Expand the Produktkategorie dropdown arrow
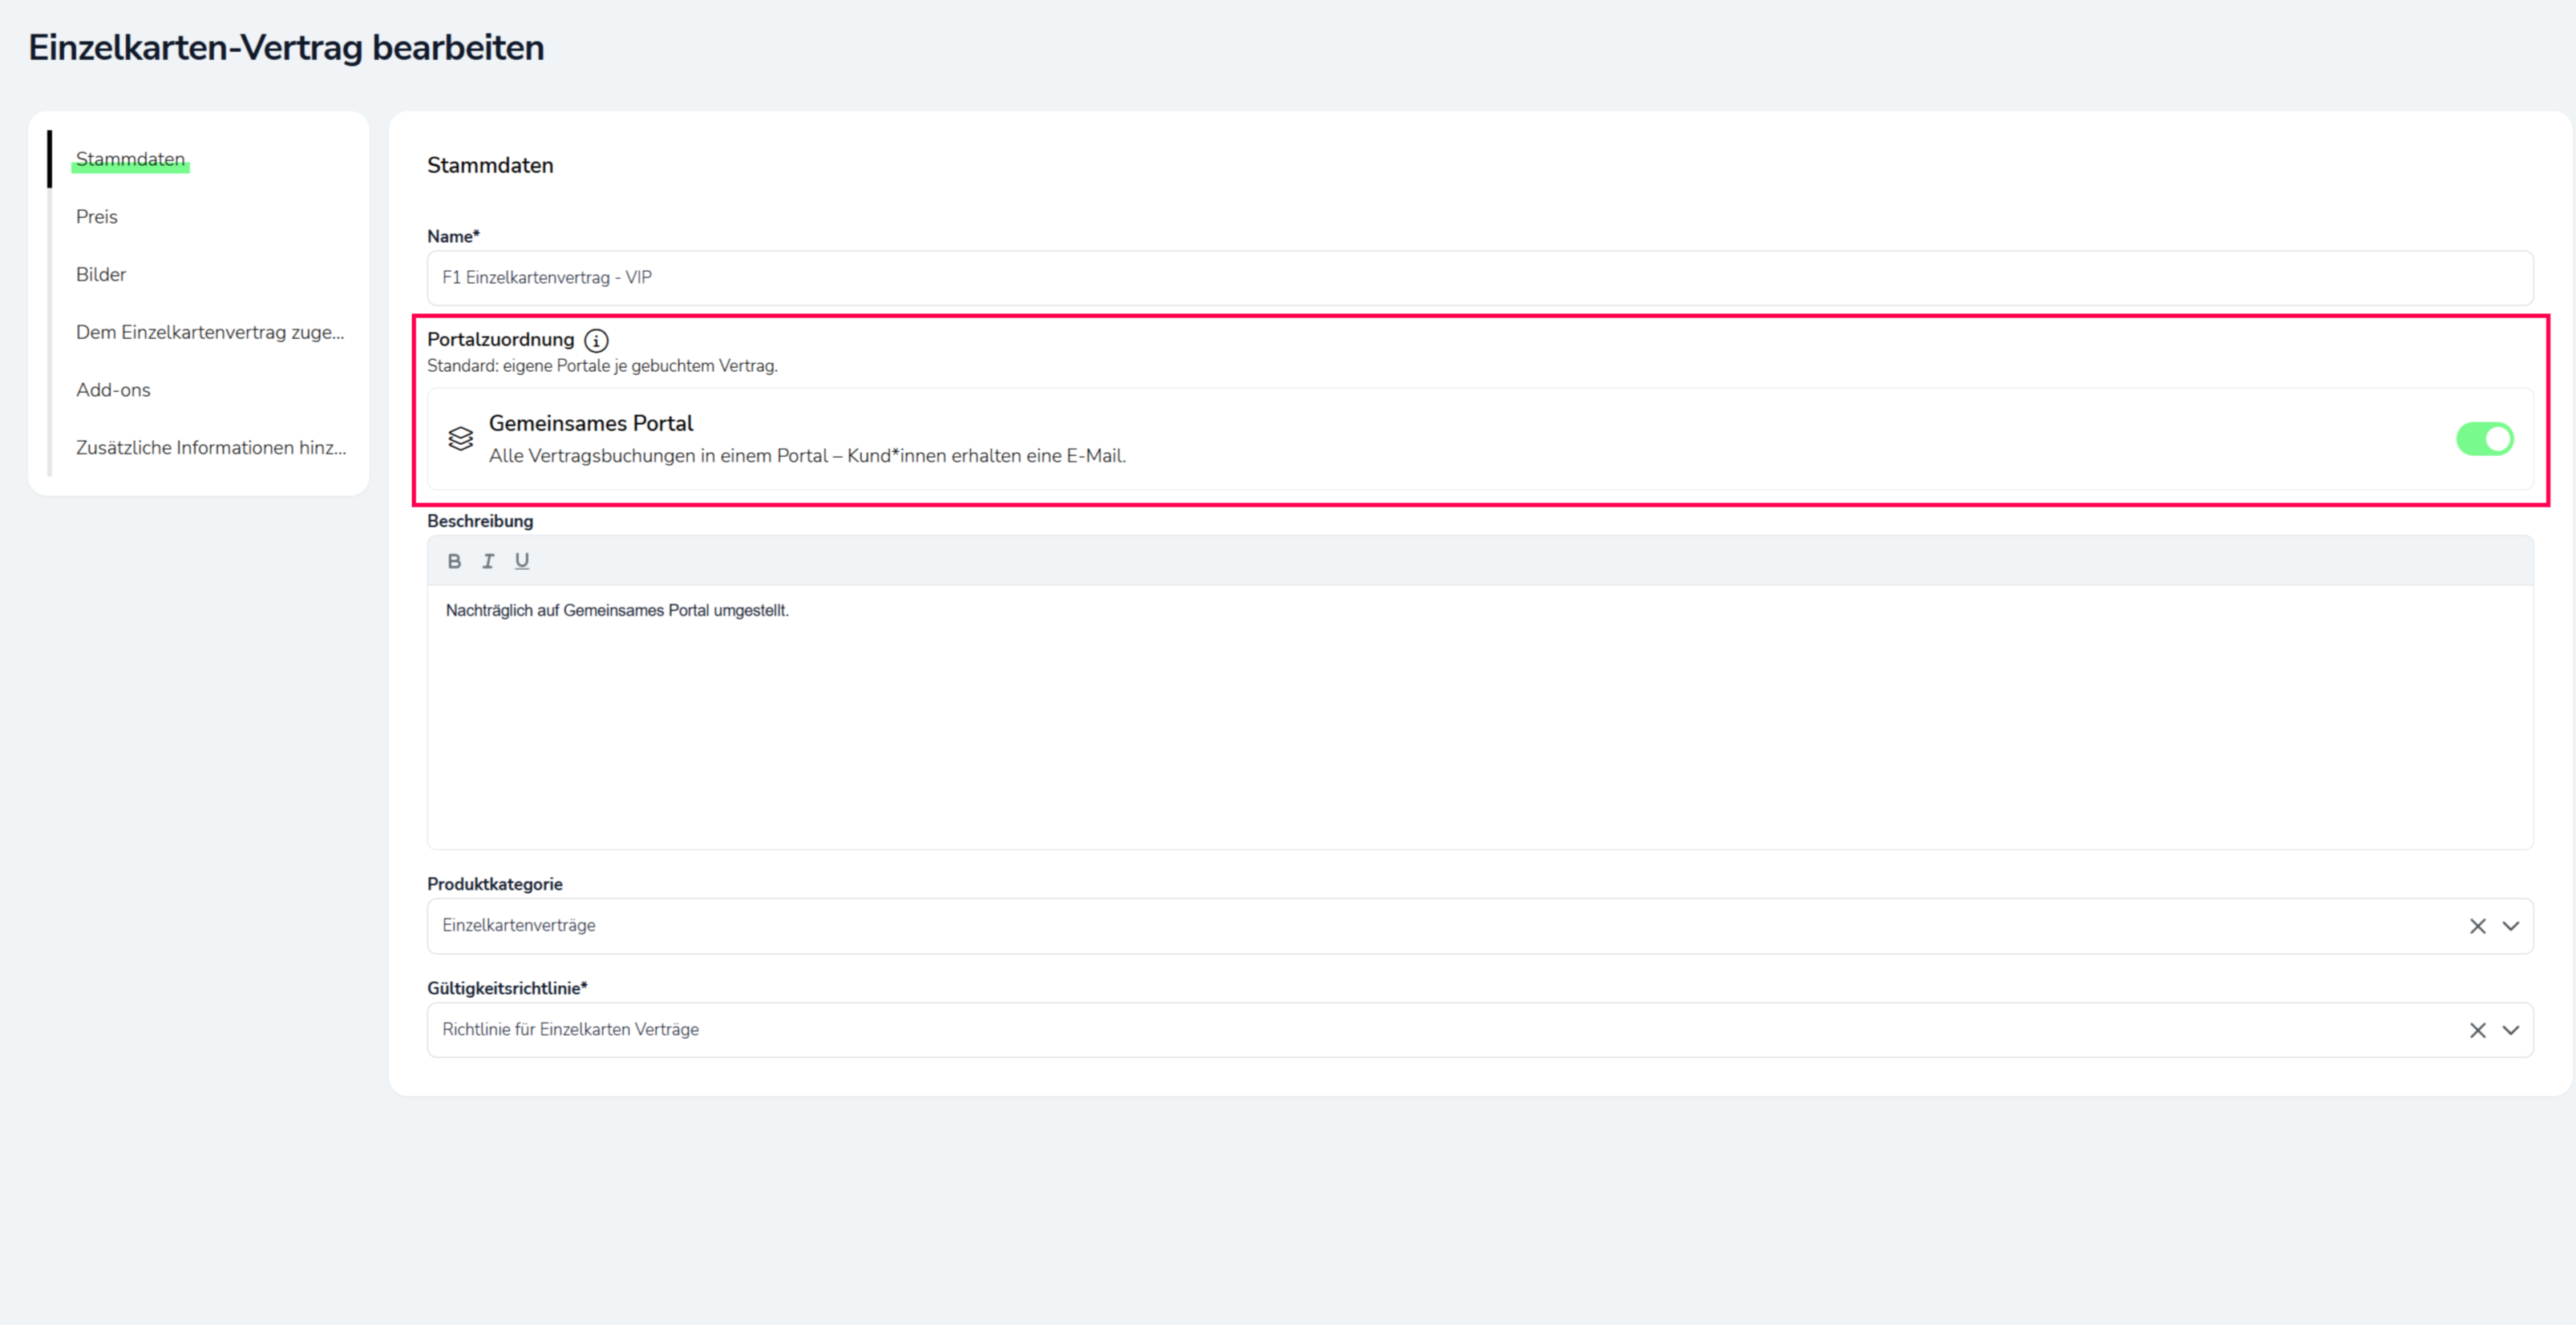The width and height of the screenshot is (2576, 1325). [x=2510, y=926]
